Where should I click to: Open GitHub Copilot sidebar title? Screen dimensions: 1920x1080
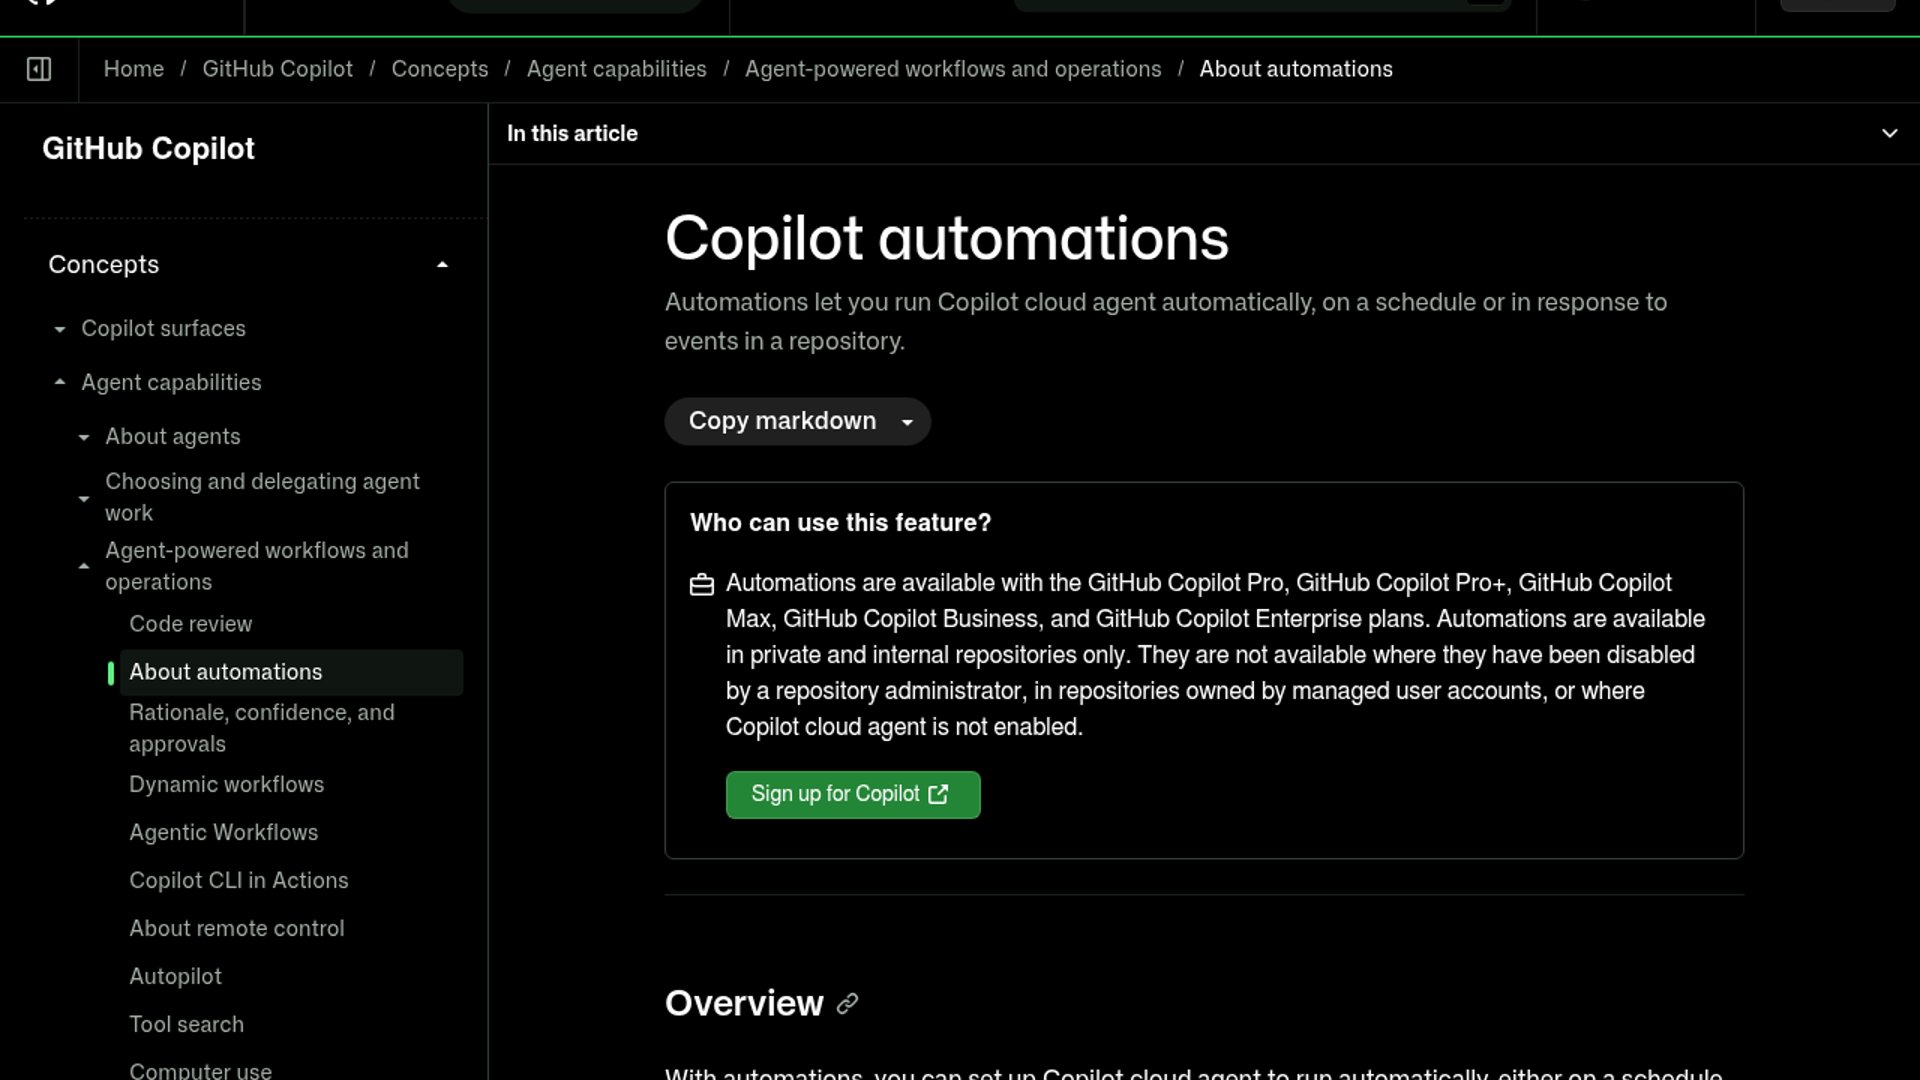148,148
